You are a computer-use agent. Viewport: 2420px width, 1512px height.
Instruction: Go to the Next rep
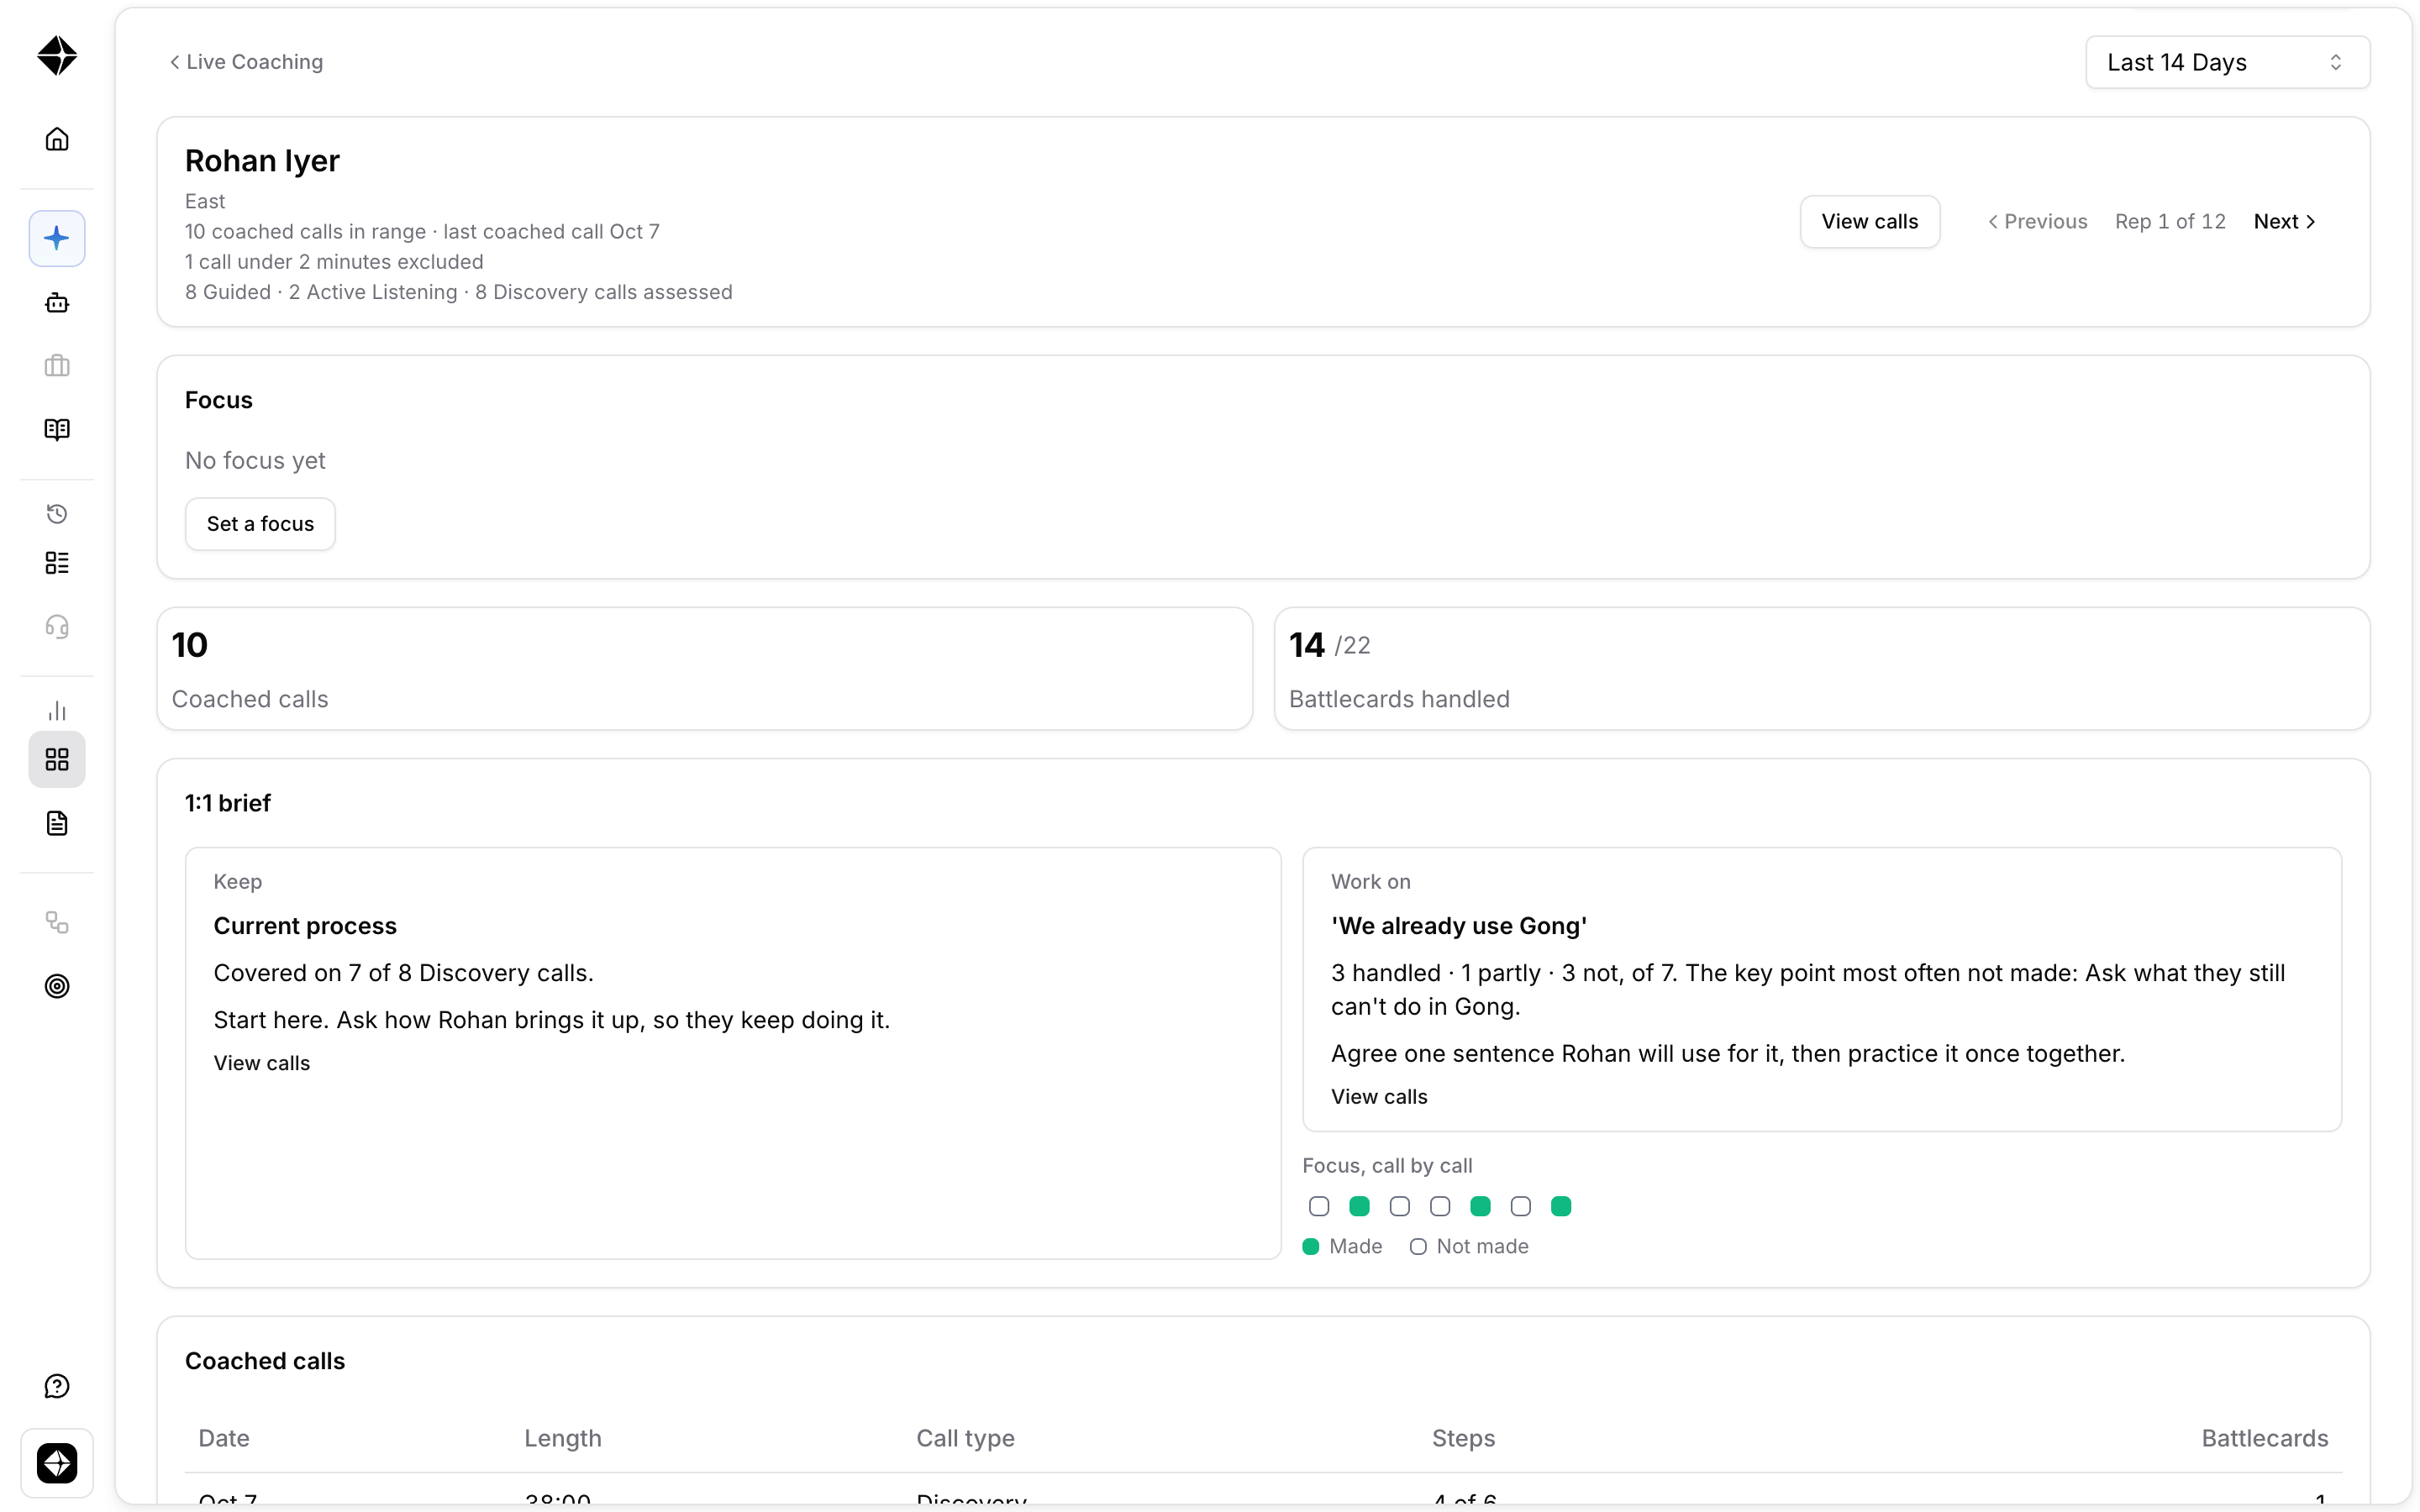[2284, 222]
